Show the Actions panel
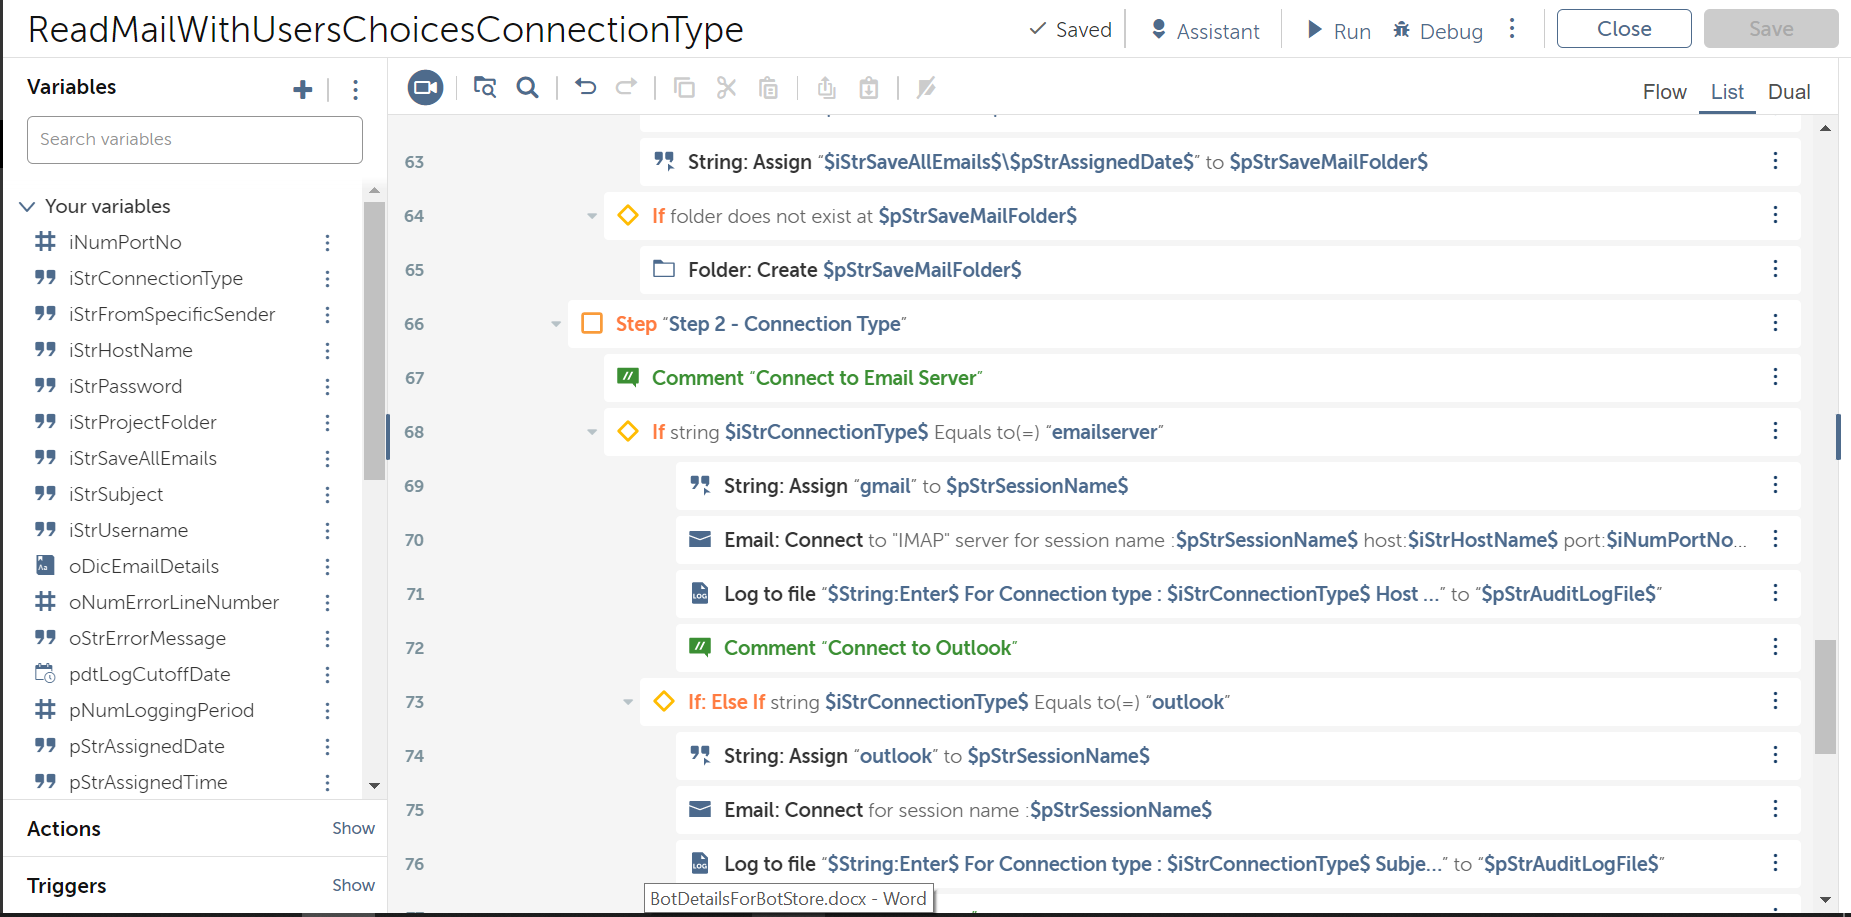 (353, 828)
